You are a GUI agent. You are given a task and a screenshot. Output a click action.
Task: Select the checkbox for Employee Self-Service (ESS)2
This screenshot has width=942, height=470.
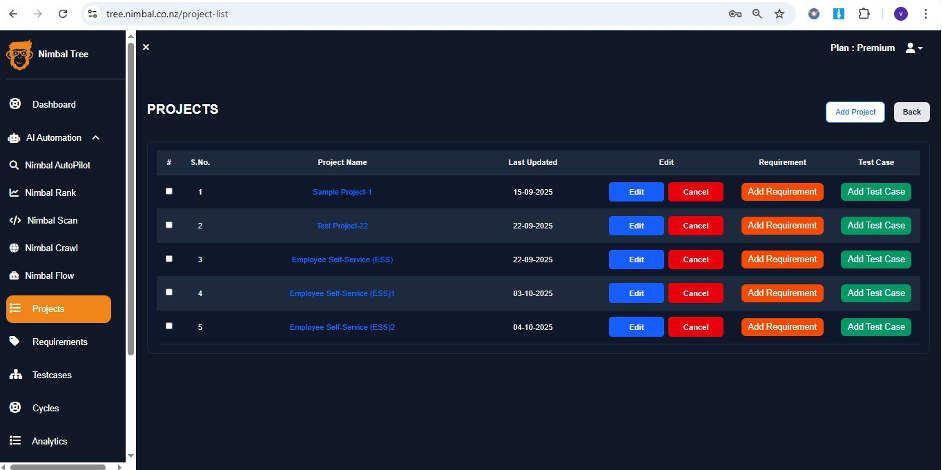click(169, 326)
